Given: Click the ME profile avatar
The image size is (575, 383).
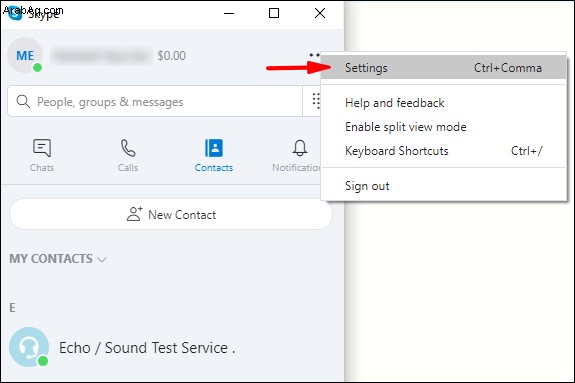Looking at the screenshot, I should click(25, 55).
